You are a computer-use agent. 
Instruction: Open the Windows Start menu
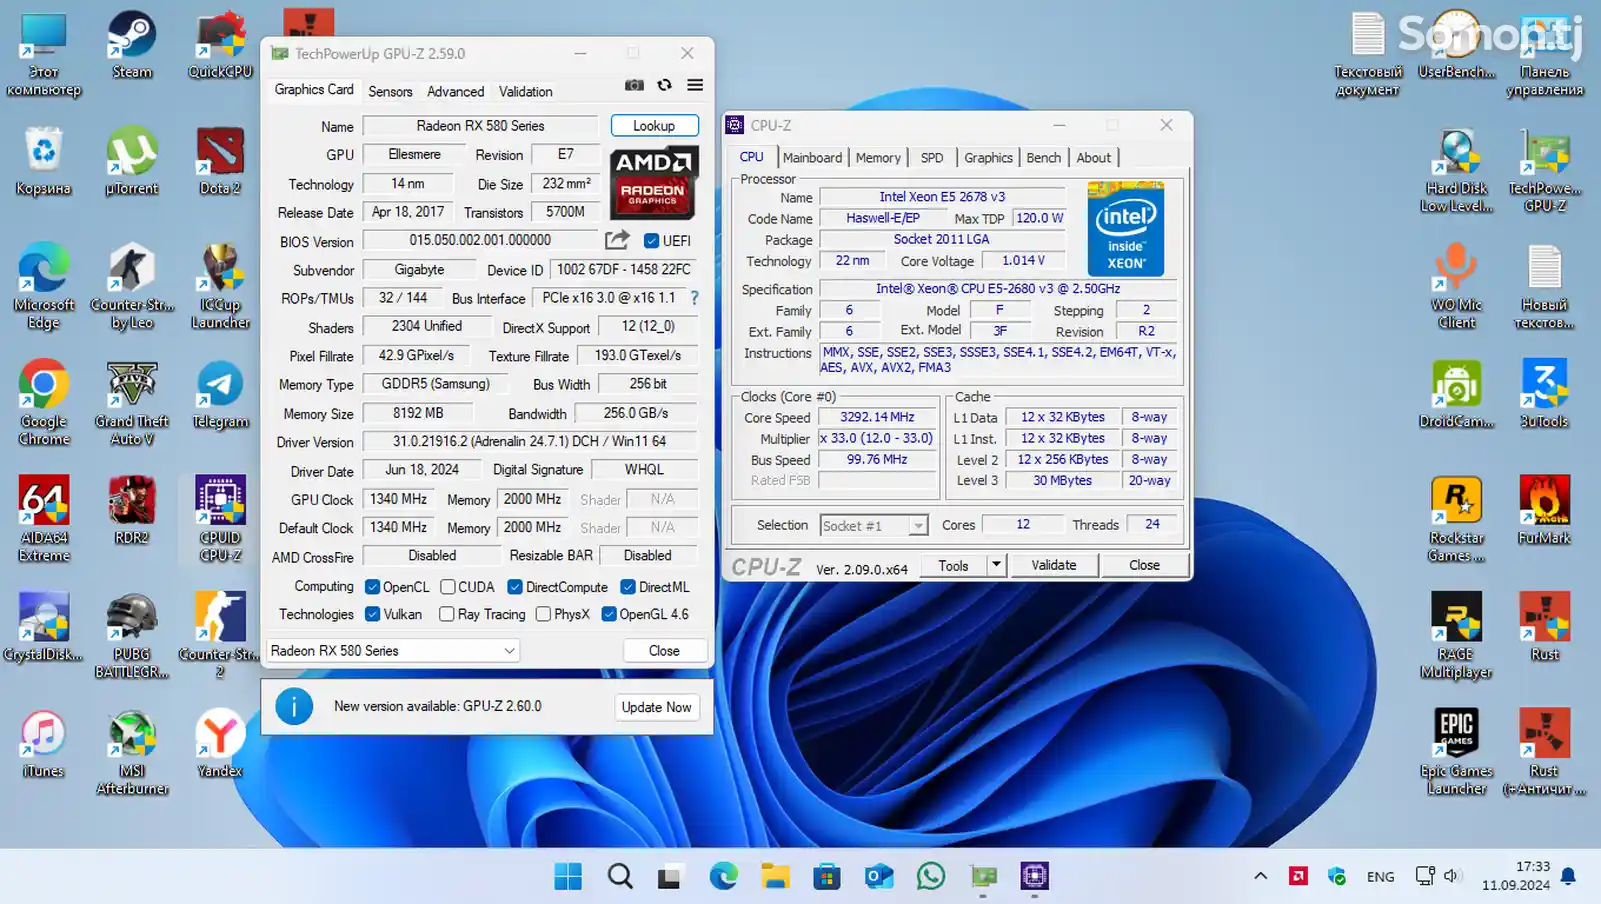coord(568,877)
